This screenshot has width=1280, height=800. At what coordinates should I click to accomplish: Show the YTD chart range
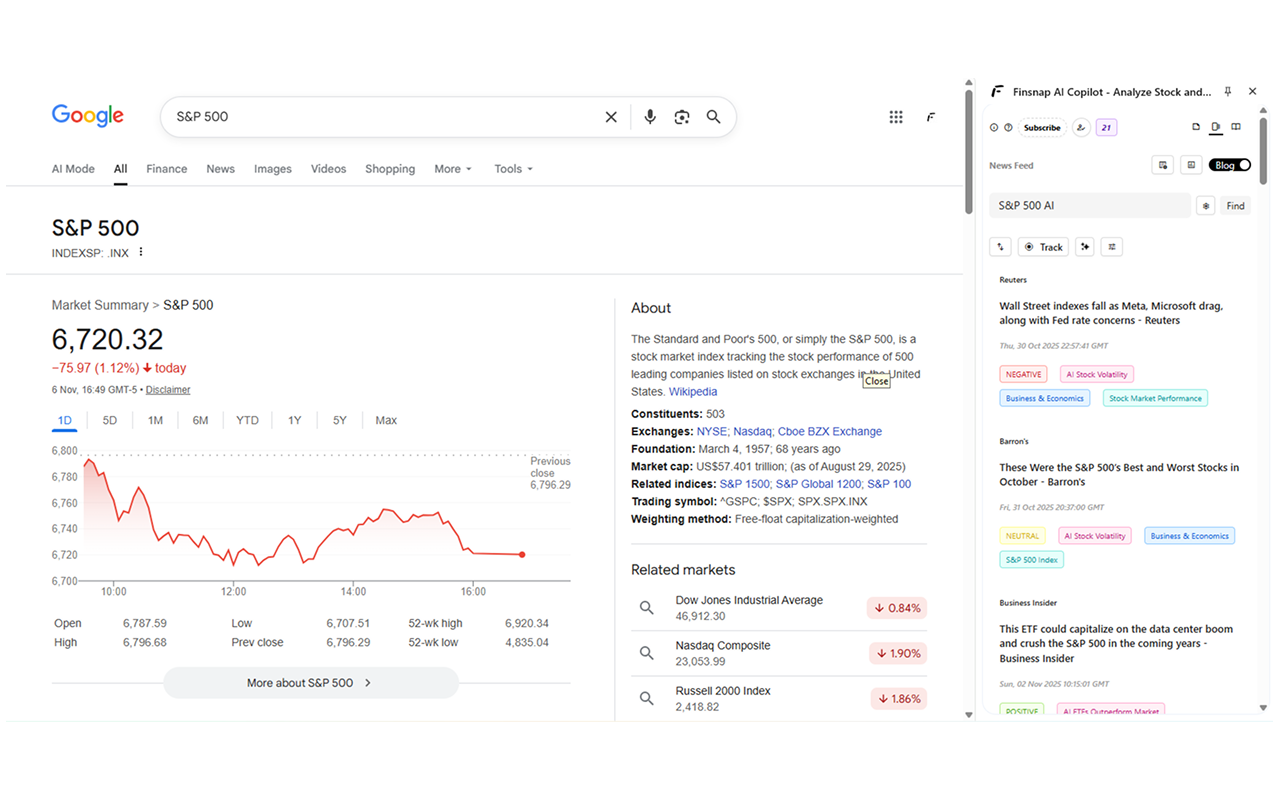tap(247, 420)
